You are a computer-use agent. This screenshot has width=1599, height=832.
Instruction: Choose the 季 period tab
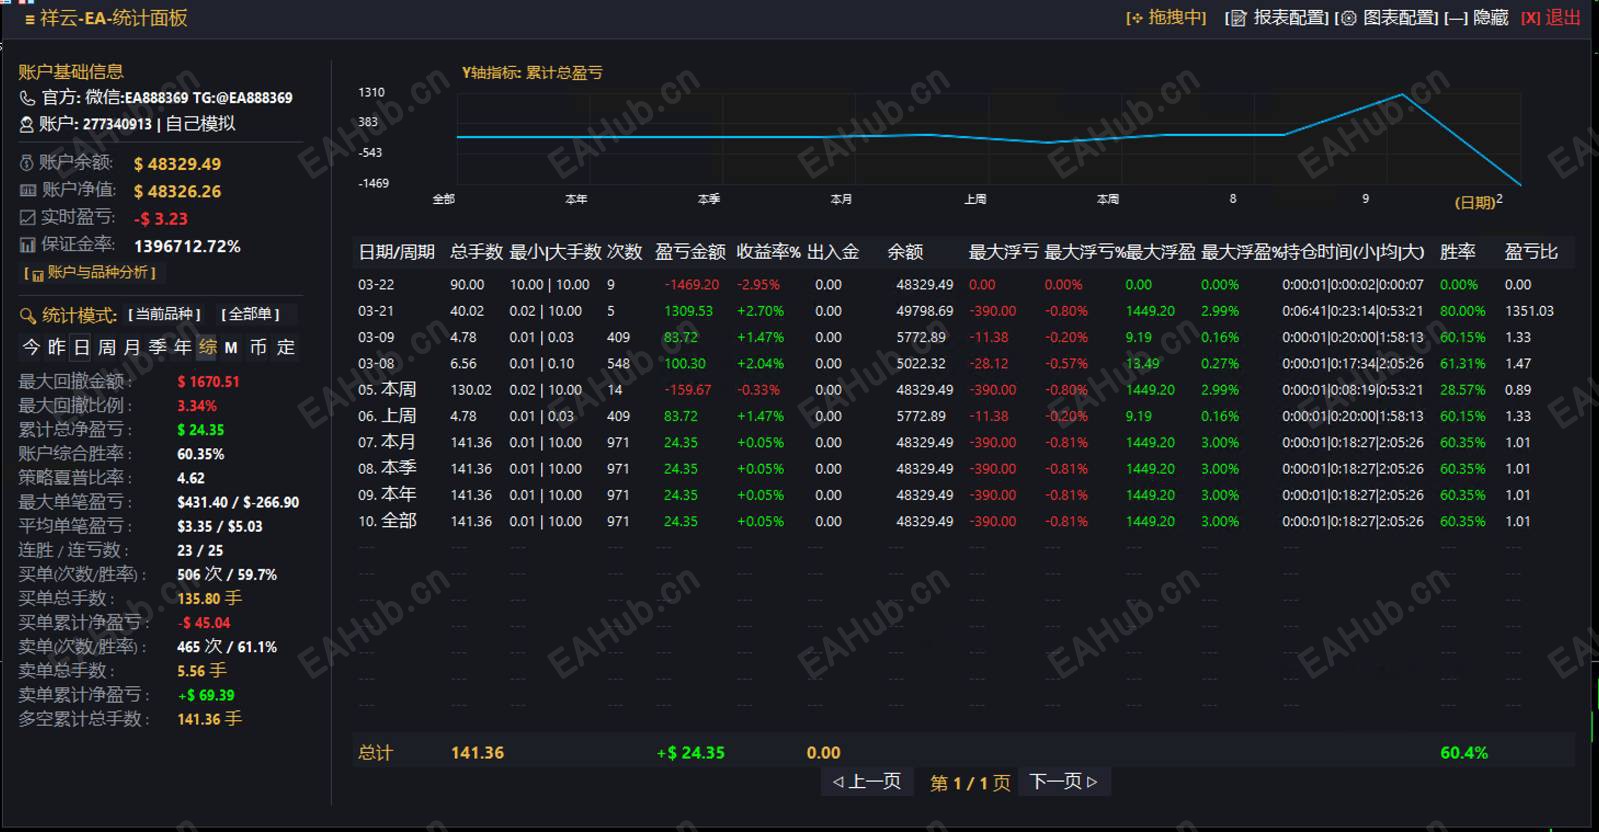(157, 347)
